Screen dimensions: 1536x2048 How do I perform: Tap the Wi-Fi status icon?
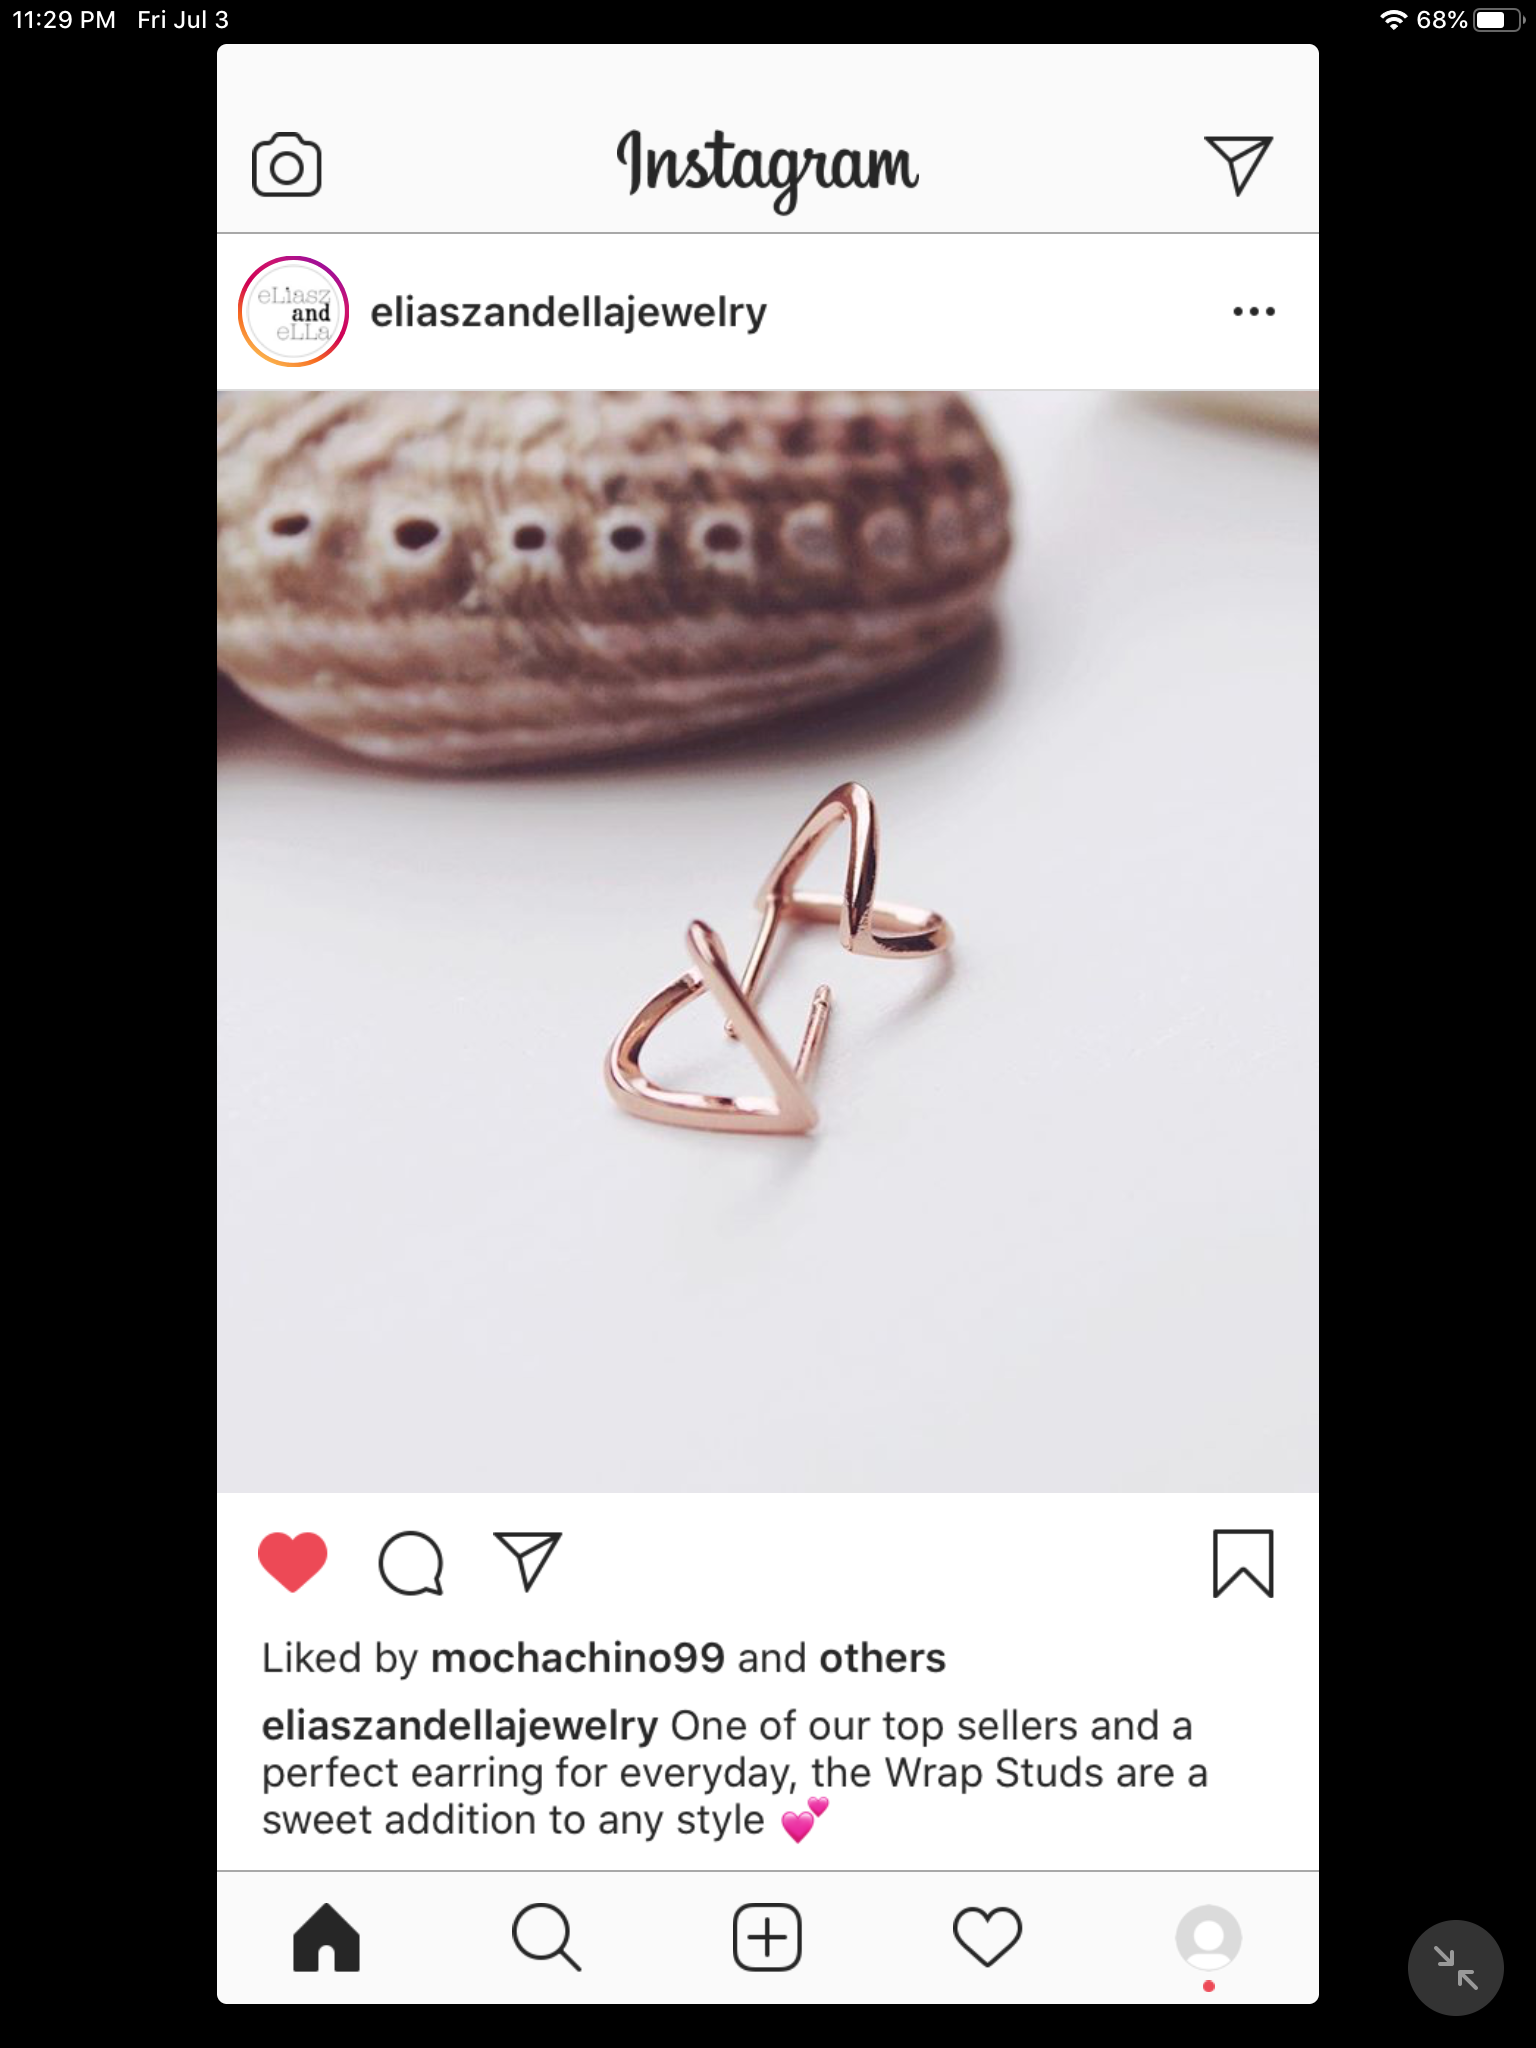click(x=1393, y=20)
